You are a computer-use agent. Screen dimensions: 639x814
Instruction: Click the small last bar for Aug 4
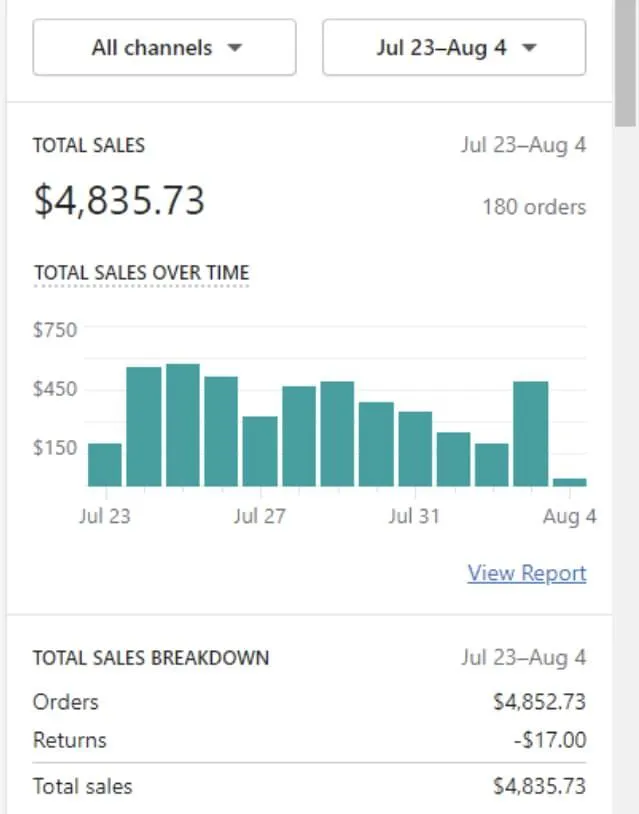[569, 482]
